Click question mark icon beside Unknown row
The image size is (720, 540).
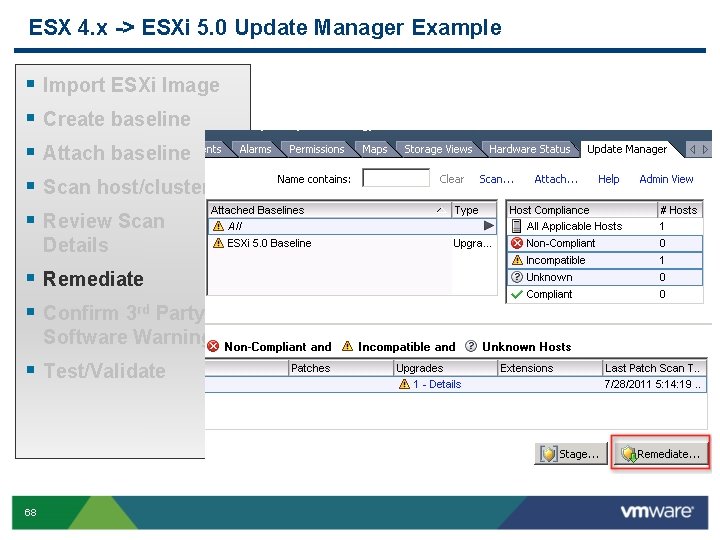point(517,277)
